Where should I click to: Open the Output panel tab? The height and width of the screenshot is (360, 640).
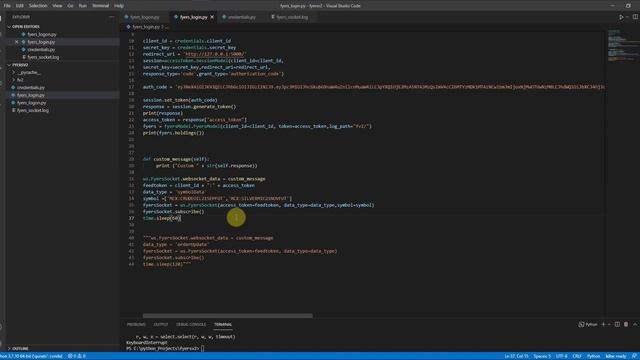click(x=160, y=324)
